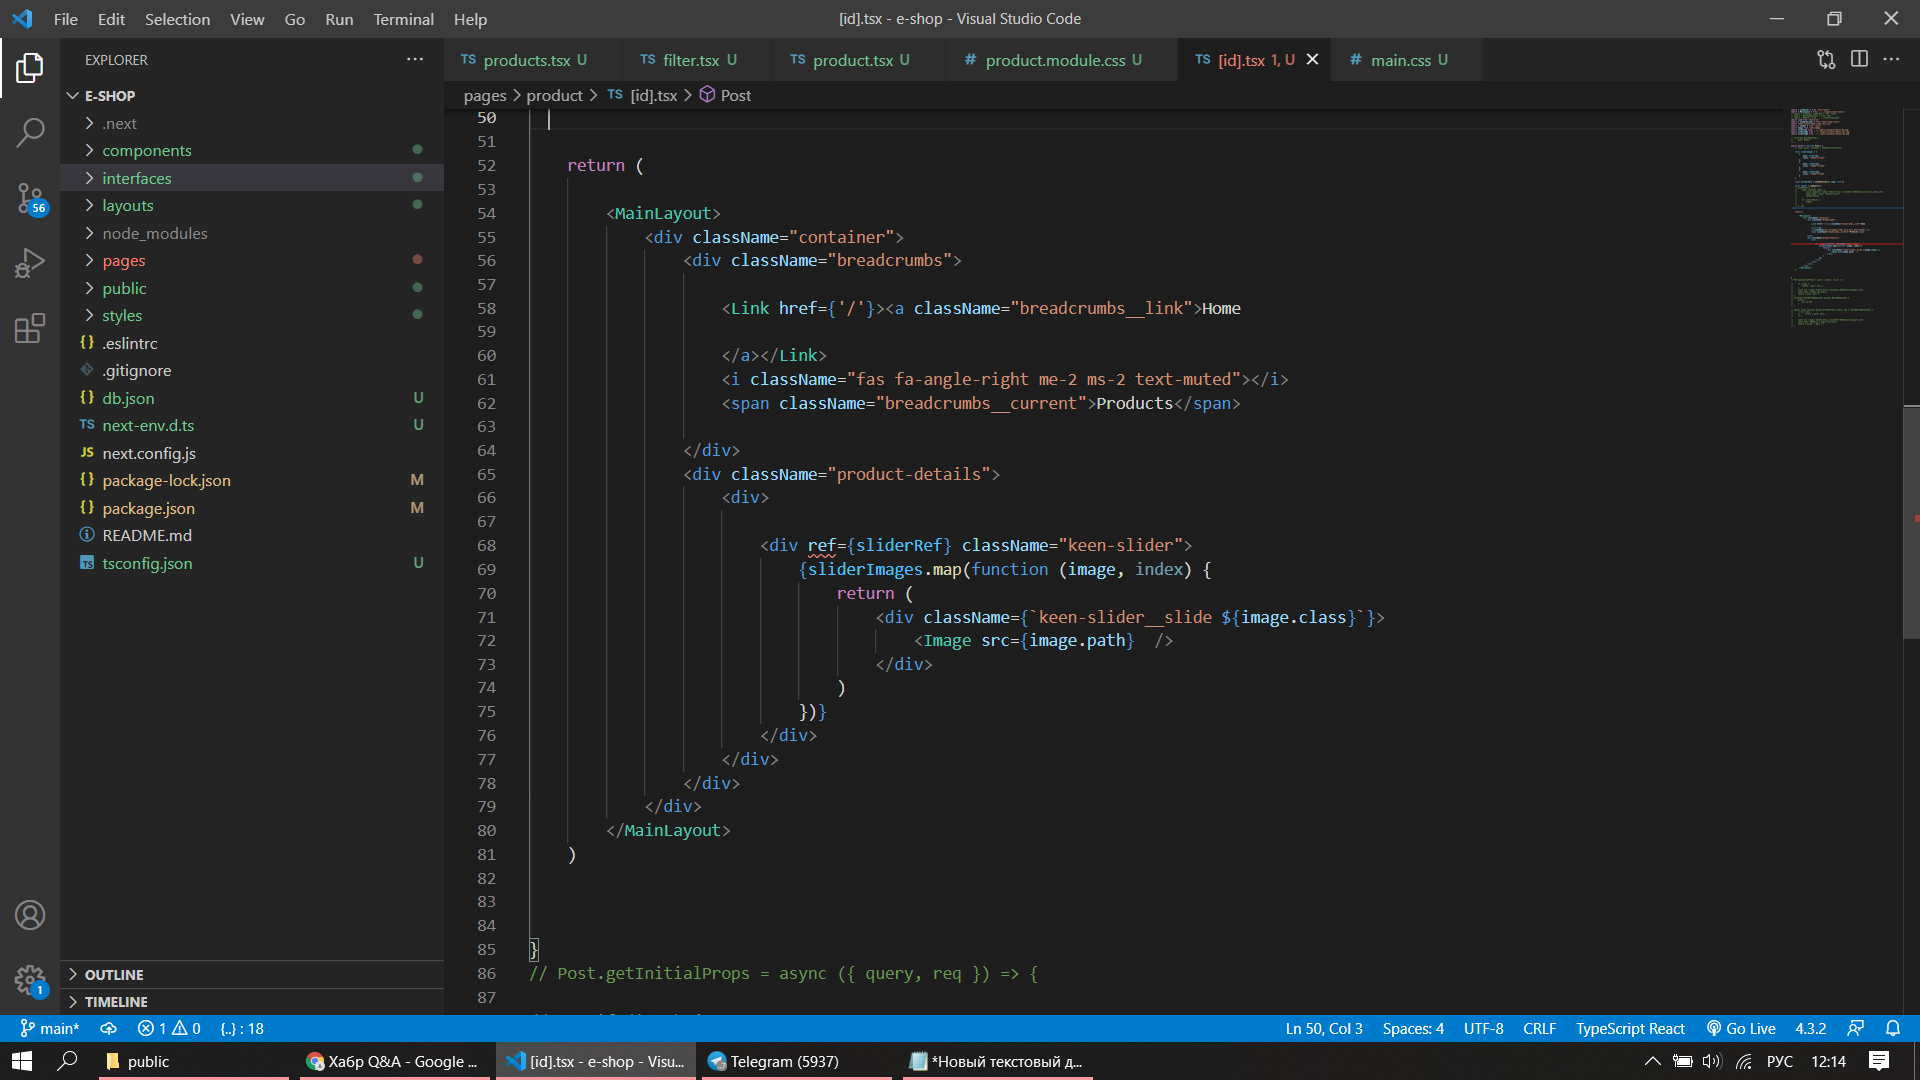Open the package.json file
Screen dimensions: 1920x1080
coord(252,508)
